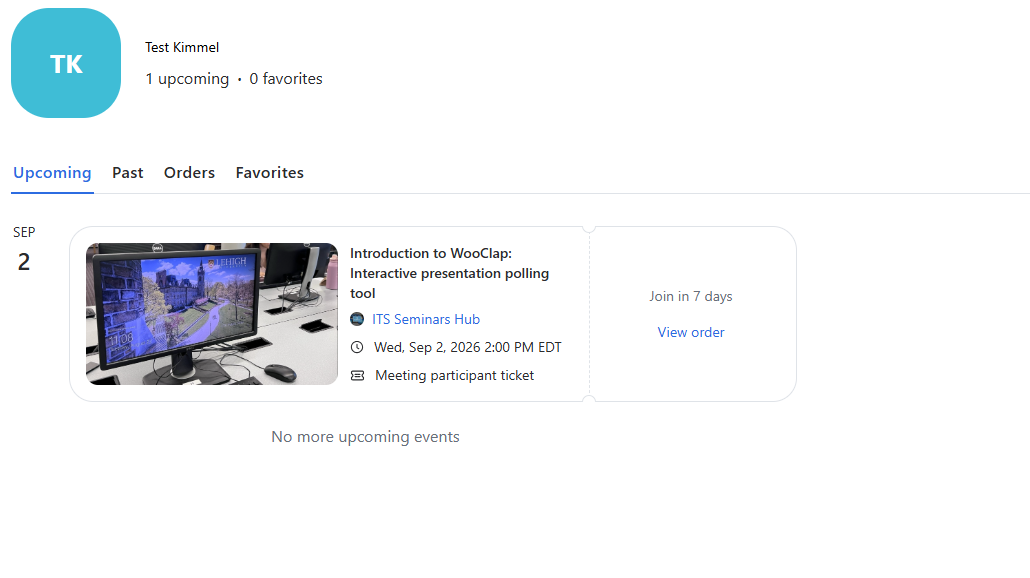Open the ITS Seminars Hub link

426,319
